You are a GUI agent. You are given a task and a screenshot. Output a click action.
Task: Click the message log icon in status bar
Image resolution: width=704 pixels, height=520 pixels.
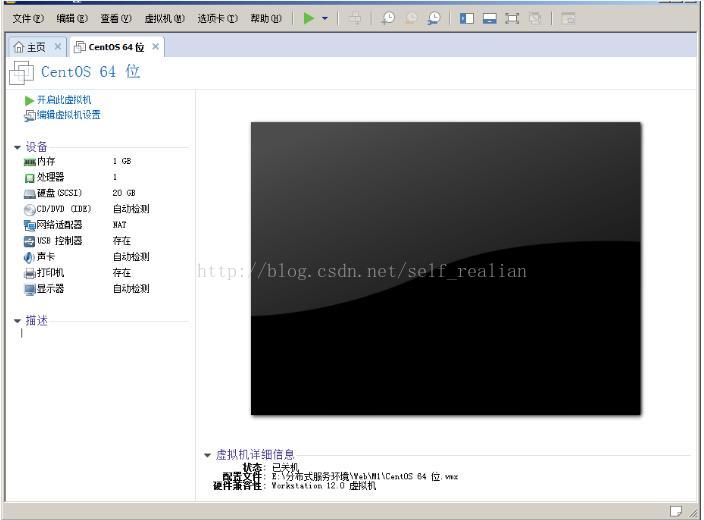[676, 511]
